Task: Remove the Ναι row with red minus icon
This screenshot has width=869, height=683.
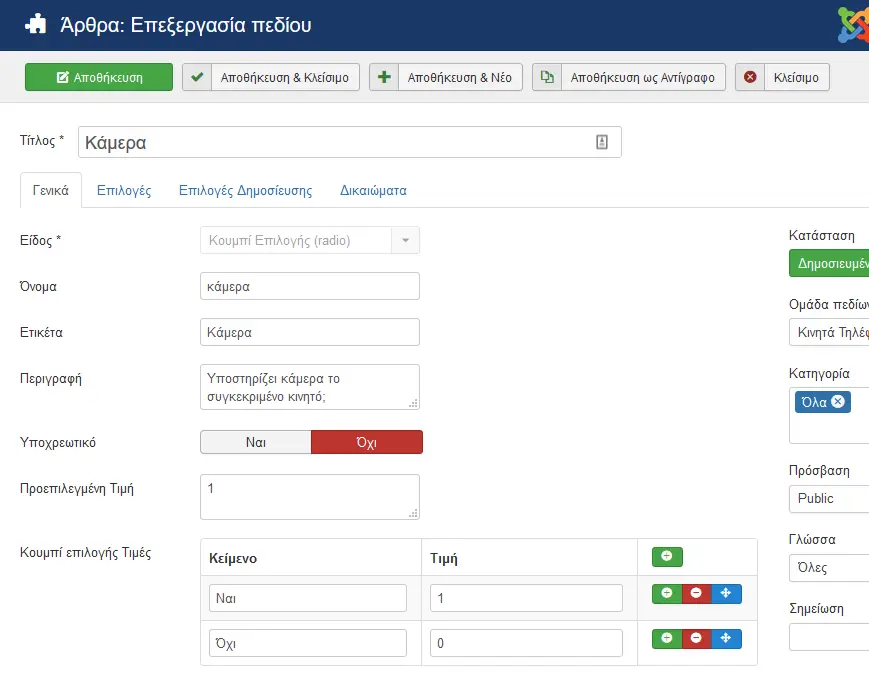Action: point(696,594)
